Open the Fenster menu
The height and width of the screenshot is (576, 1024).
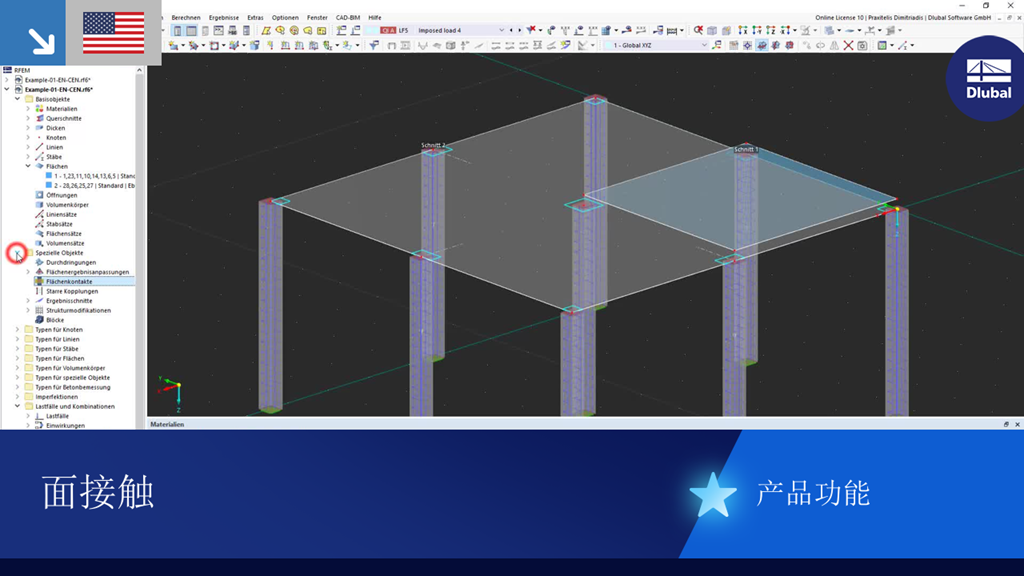[317, 18]
